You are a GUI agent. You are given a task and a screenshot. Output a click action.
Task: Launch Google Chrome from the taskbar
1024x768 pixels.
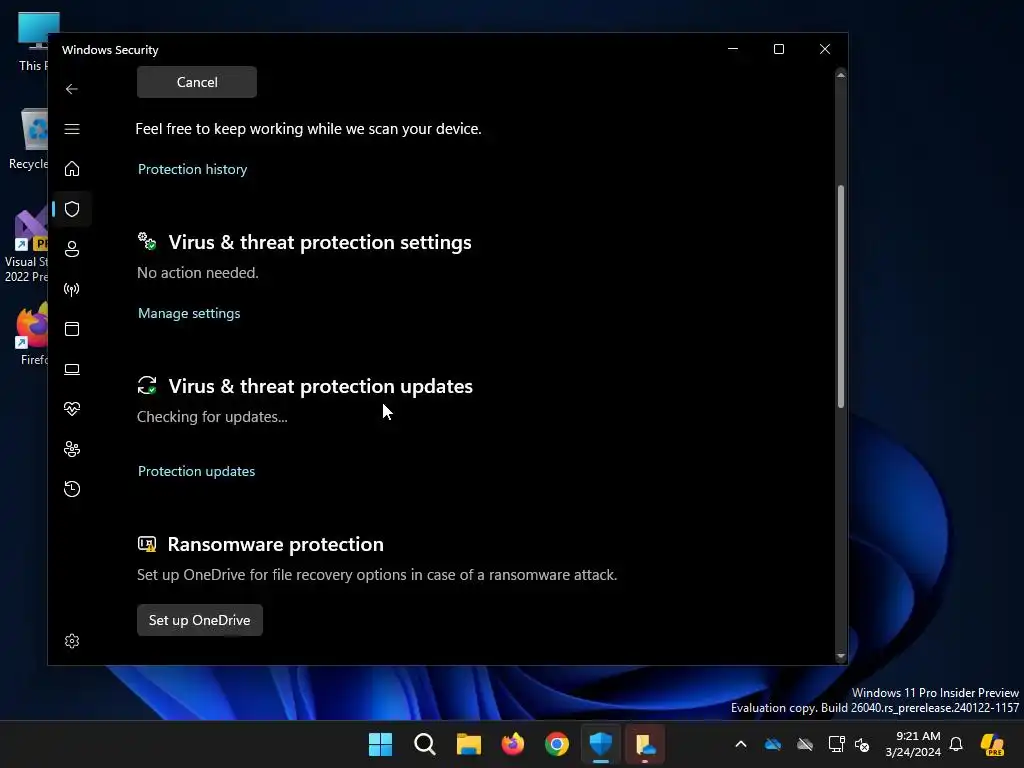point(556,744)
